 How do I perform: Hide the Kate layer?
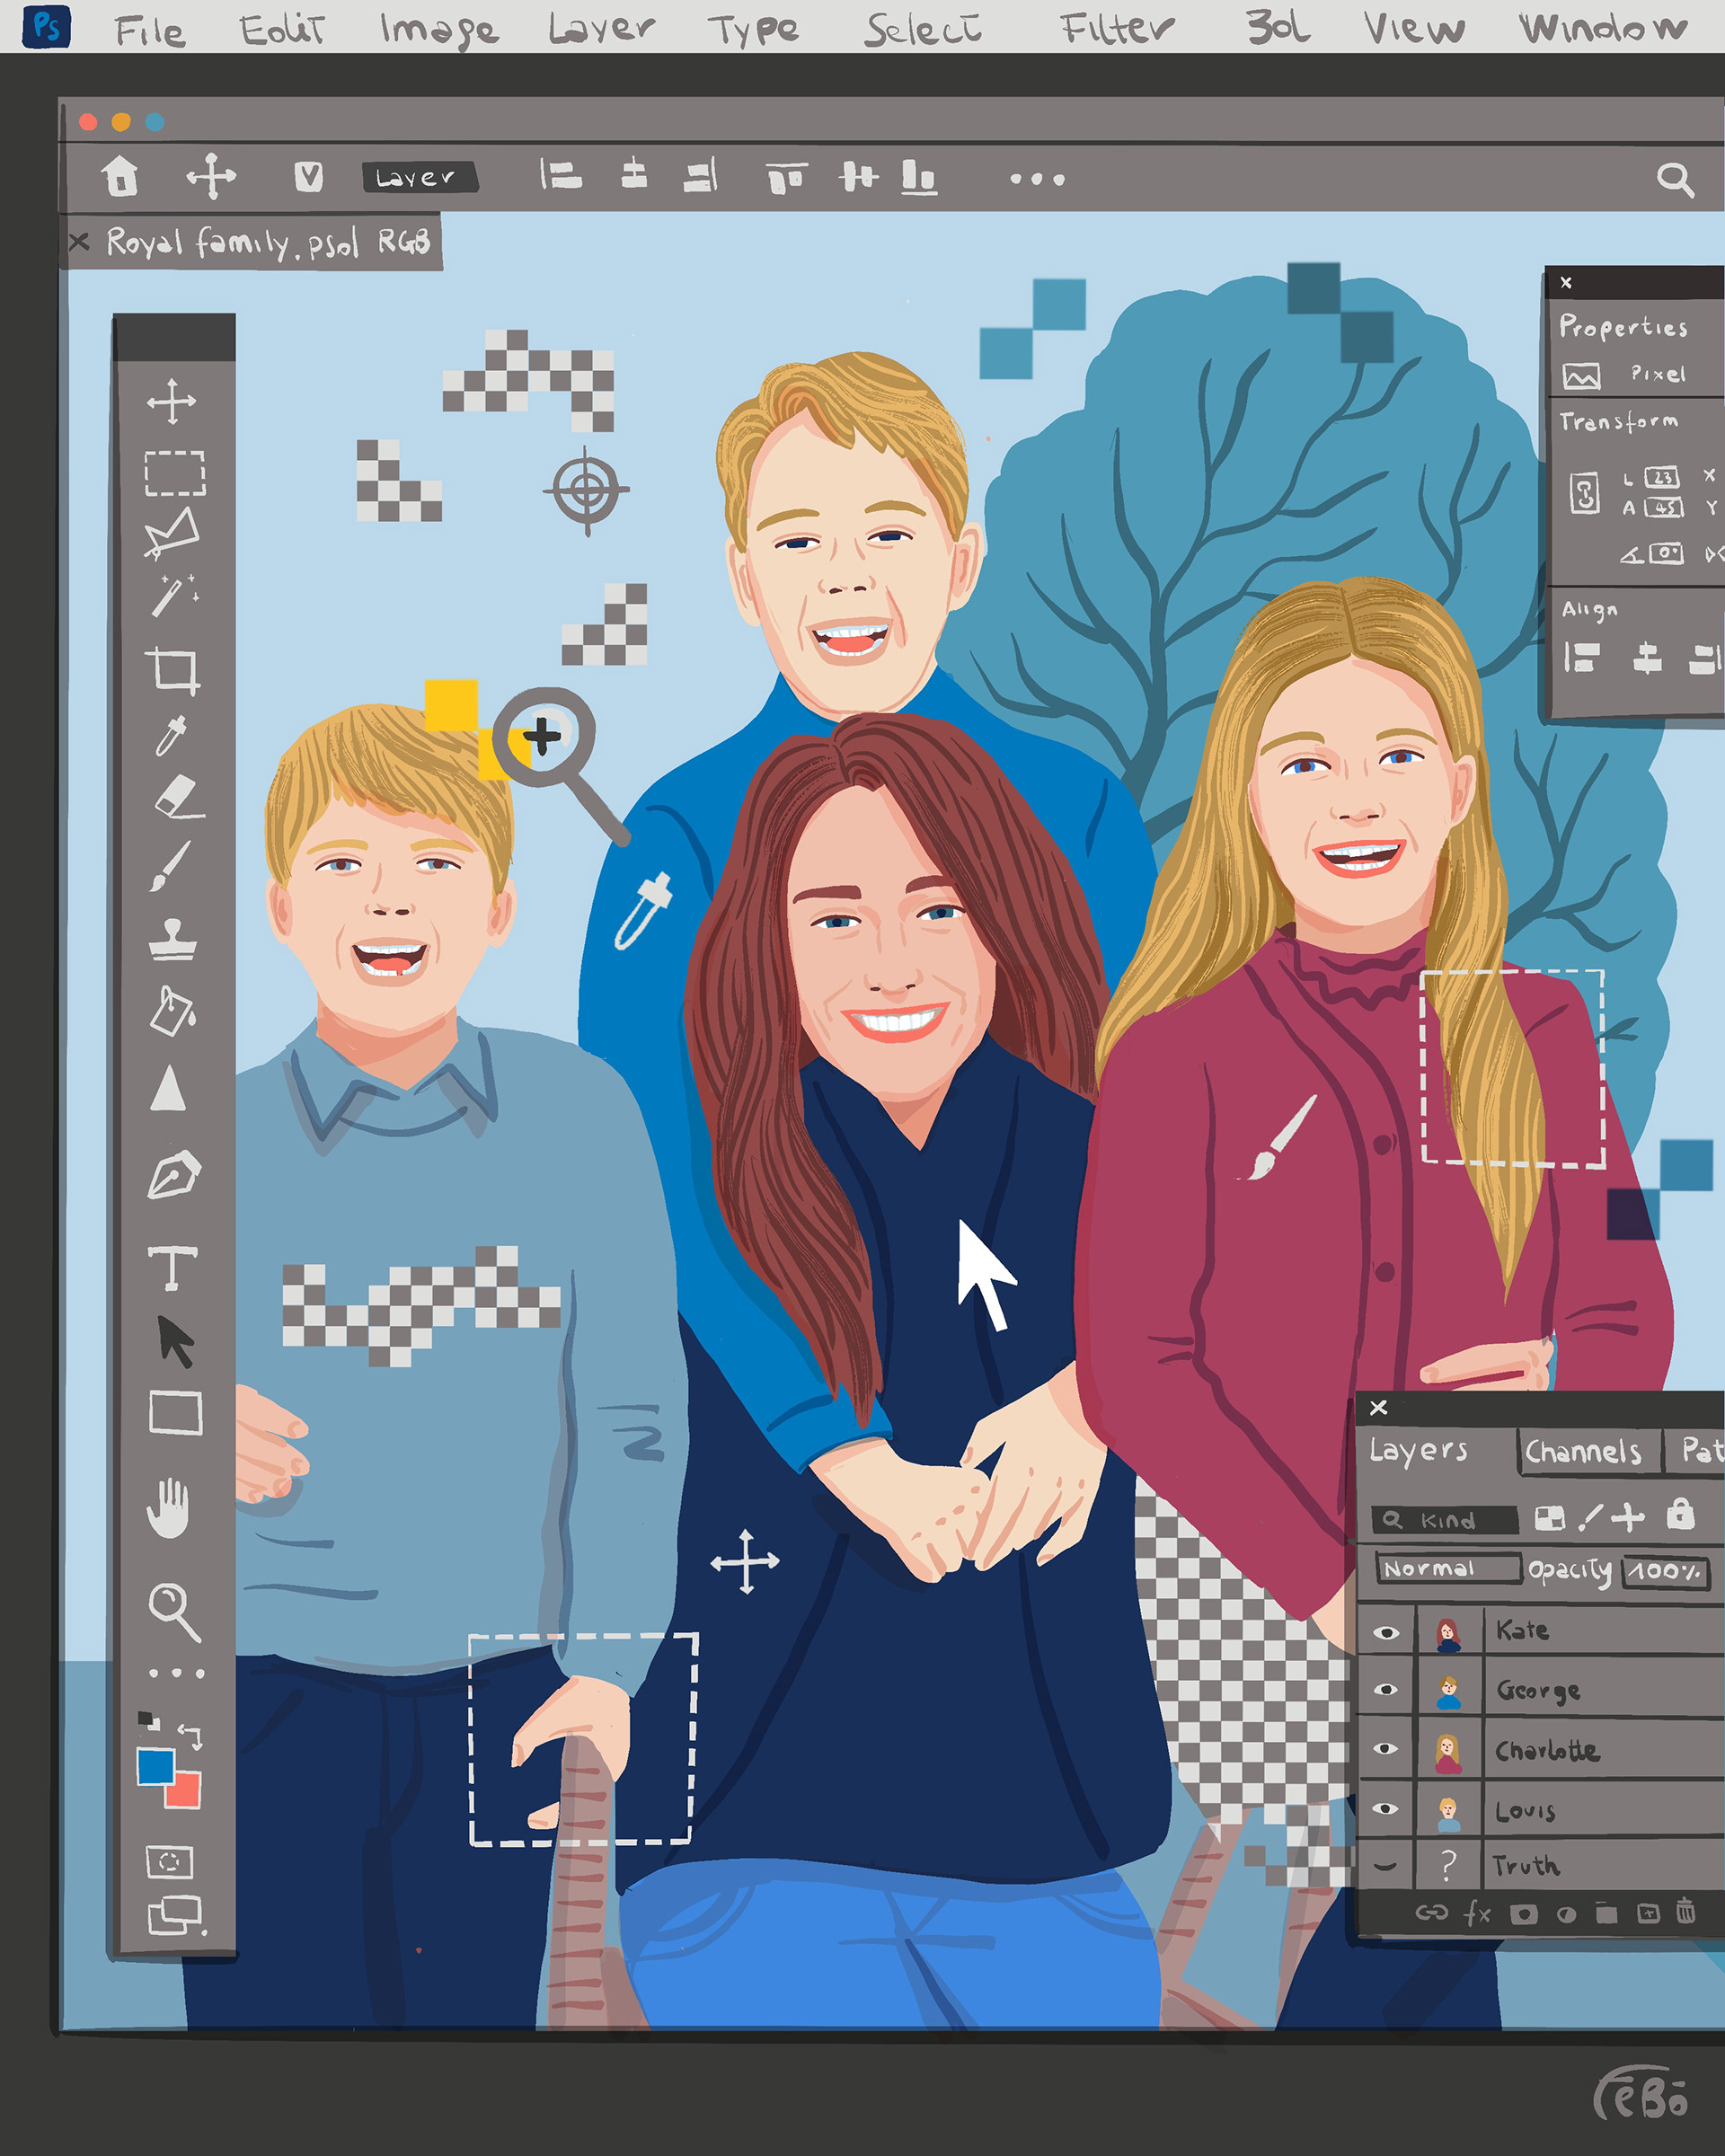[1385, 1632]
